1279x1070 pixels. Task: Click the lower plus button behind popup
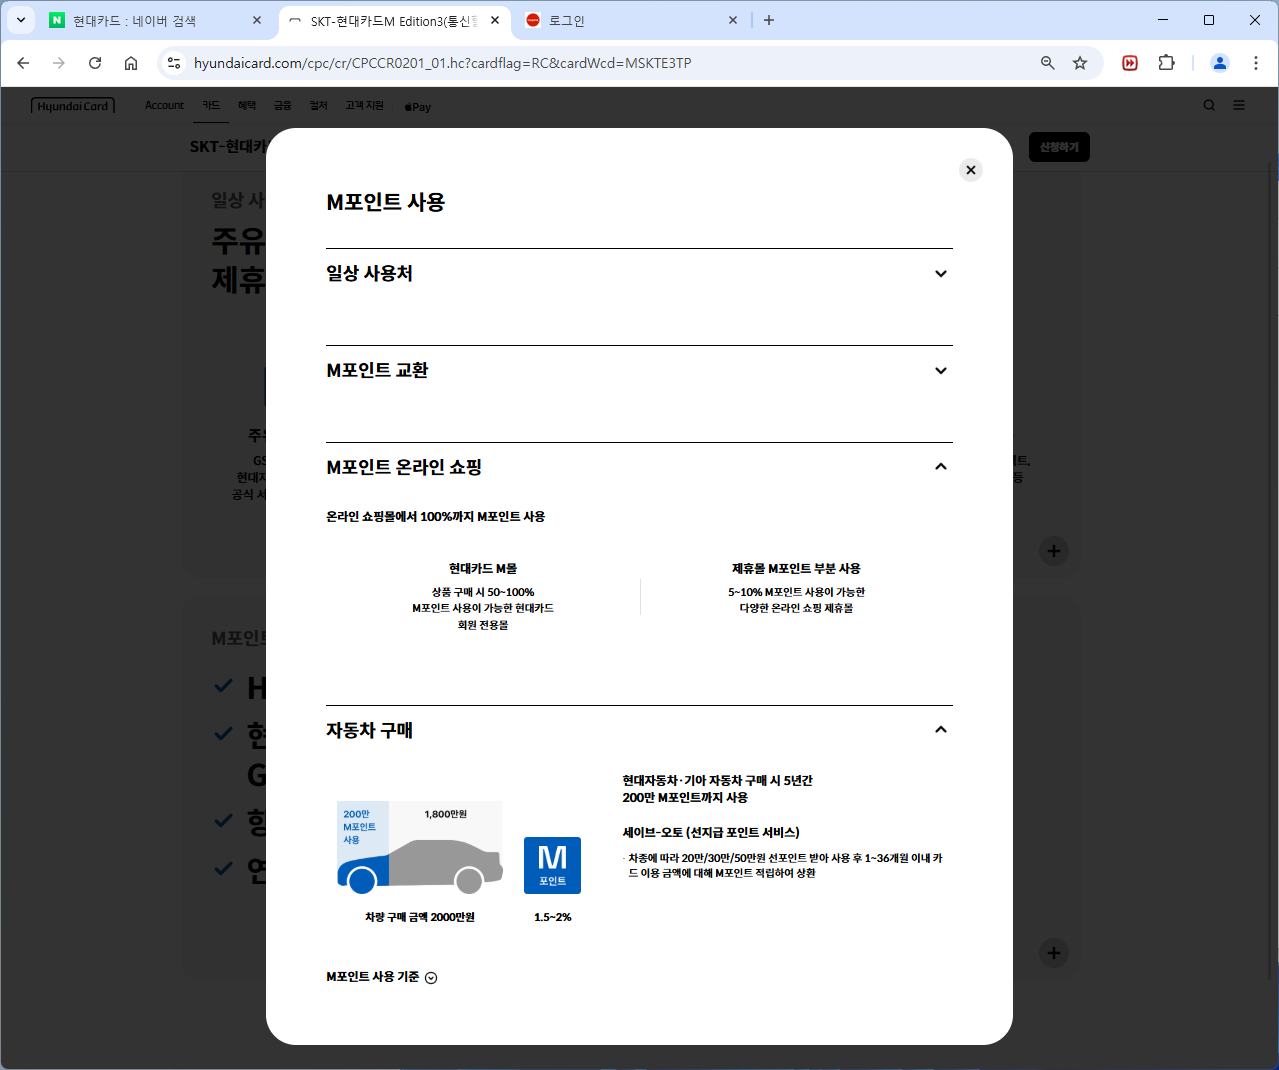1053,953
